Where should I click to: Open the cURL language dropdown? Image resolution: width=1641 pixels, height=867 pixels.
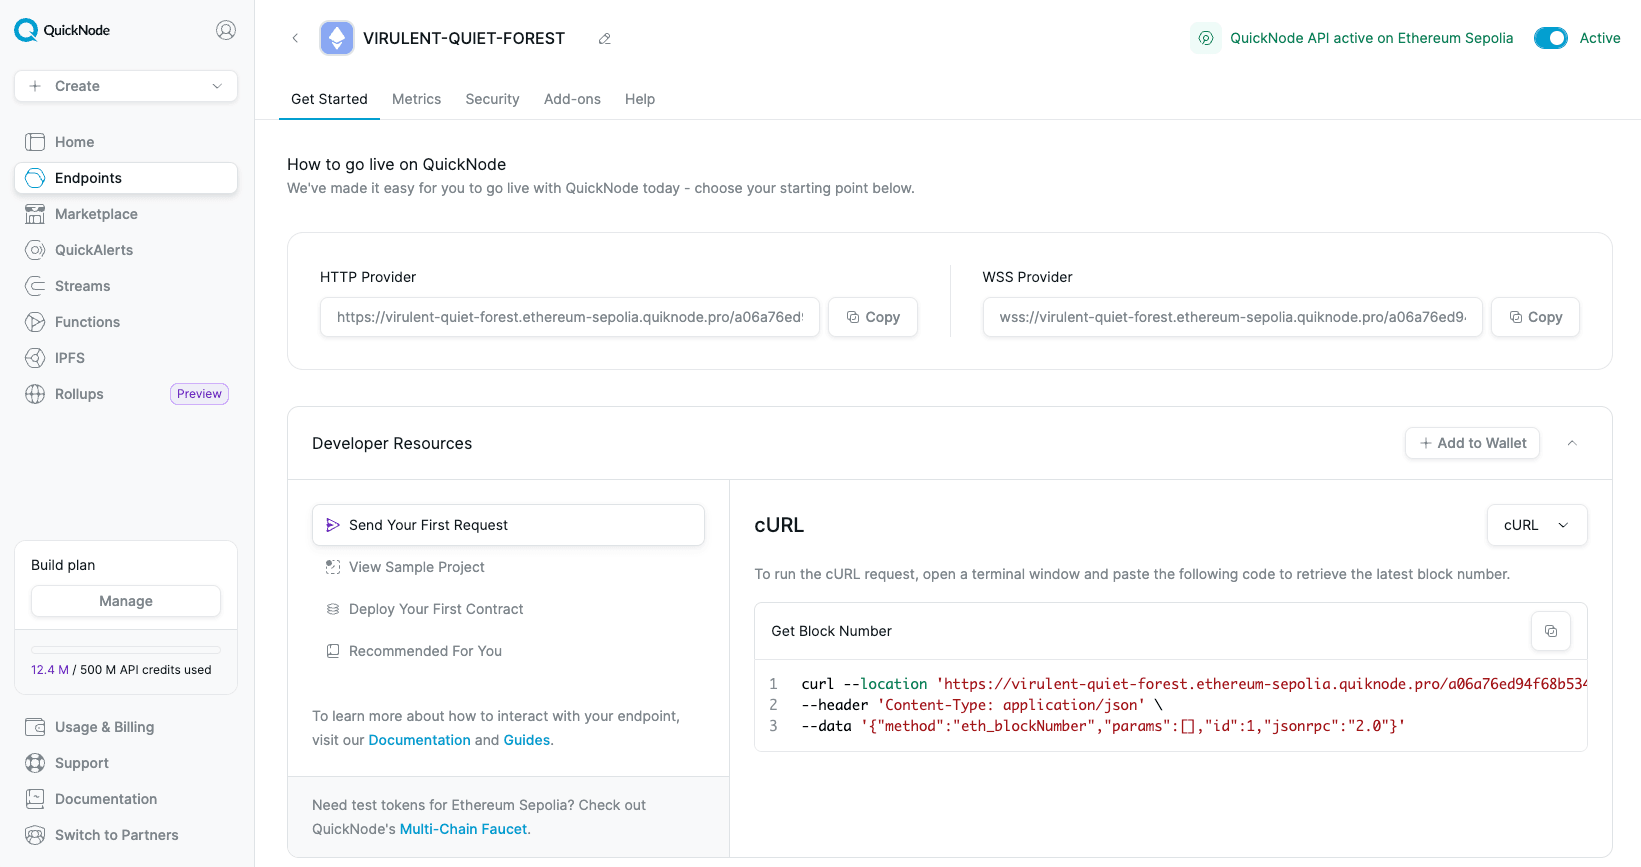1537,525
